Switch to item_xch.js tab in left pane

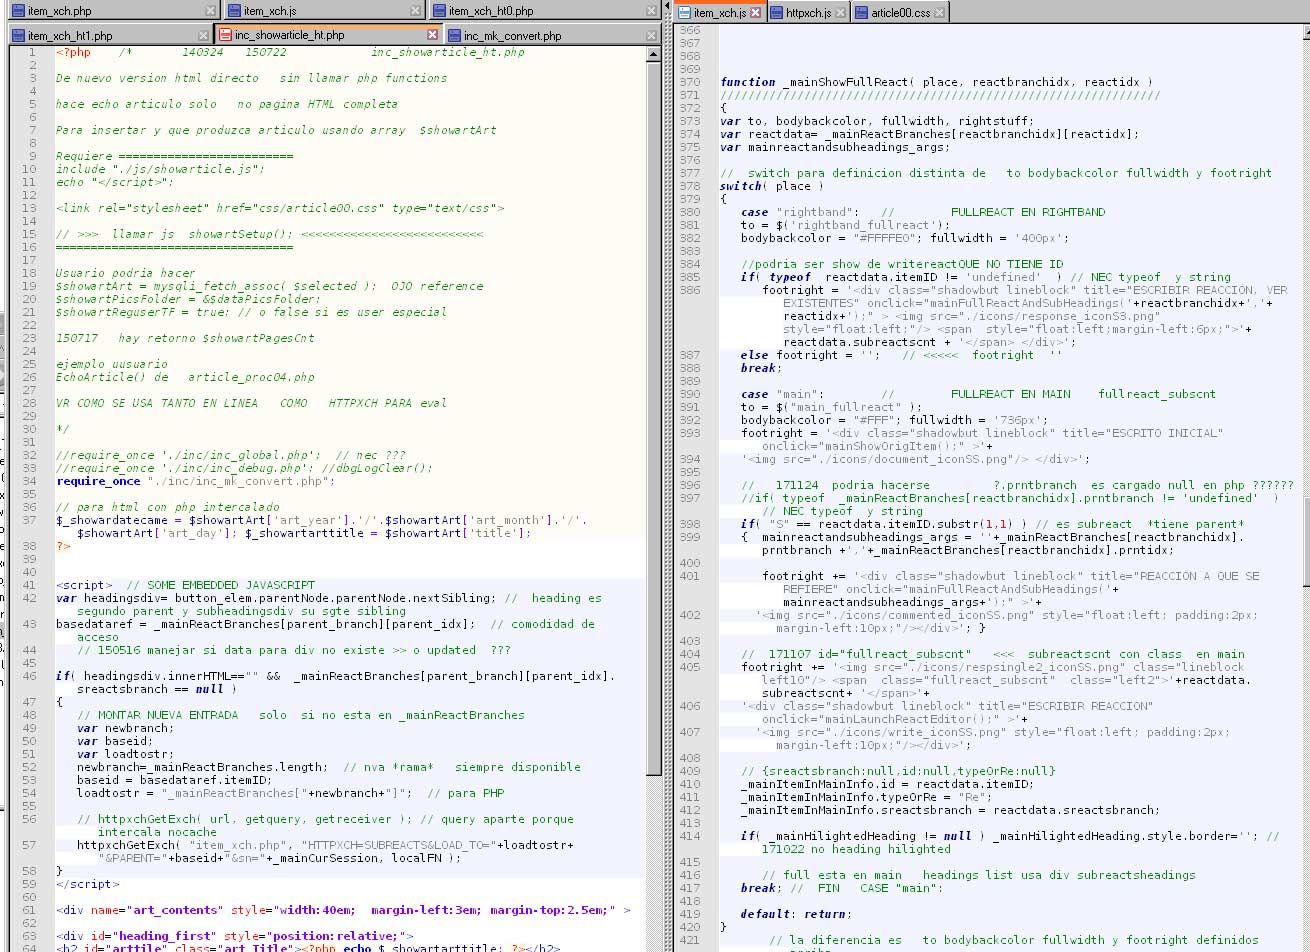pos(323,11)
